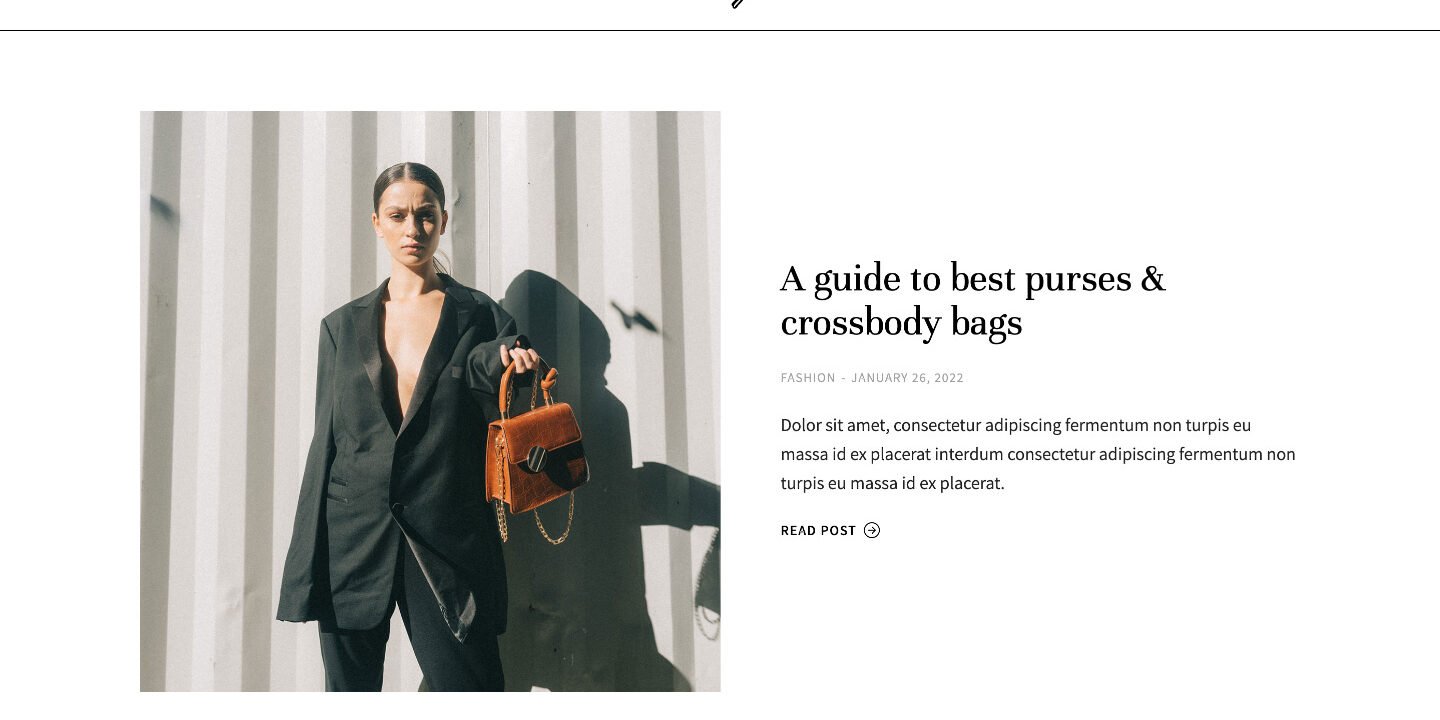
Task: Click the circled arrow icon beside Read Post
Action: (x=872, y=530)
